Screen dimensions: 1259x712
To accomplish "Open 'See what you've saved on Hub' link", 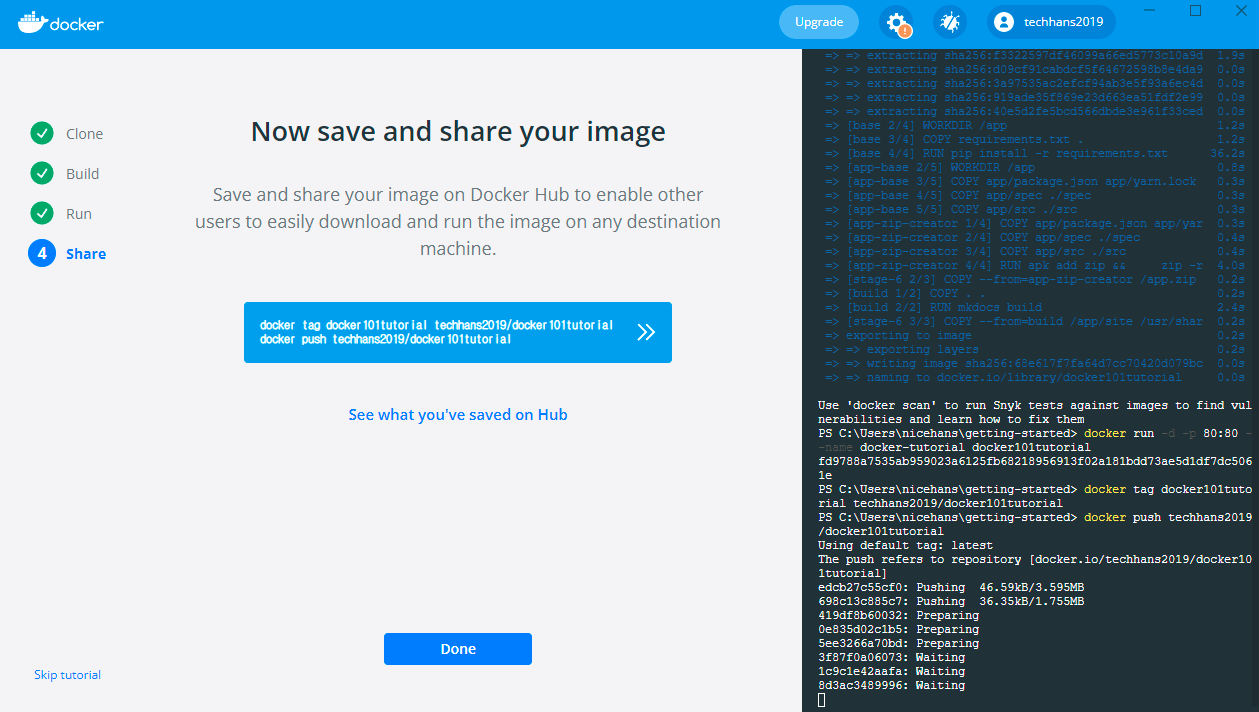I will click(458, 414).
